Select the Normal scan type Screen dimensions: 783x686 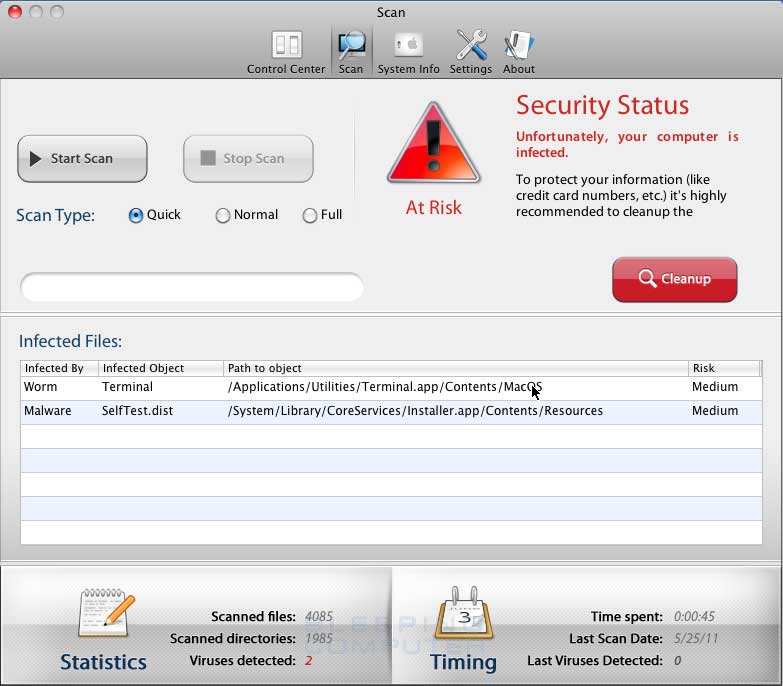point(223,215)
